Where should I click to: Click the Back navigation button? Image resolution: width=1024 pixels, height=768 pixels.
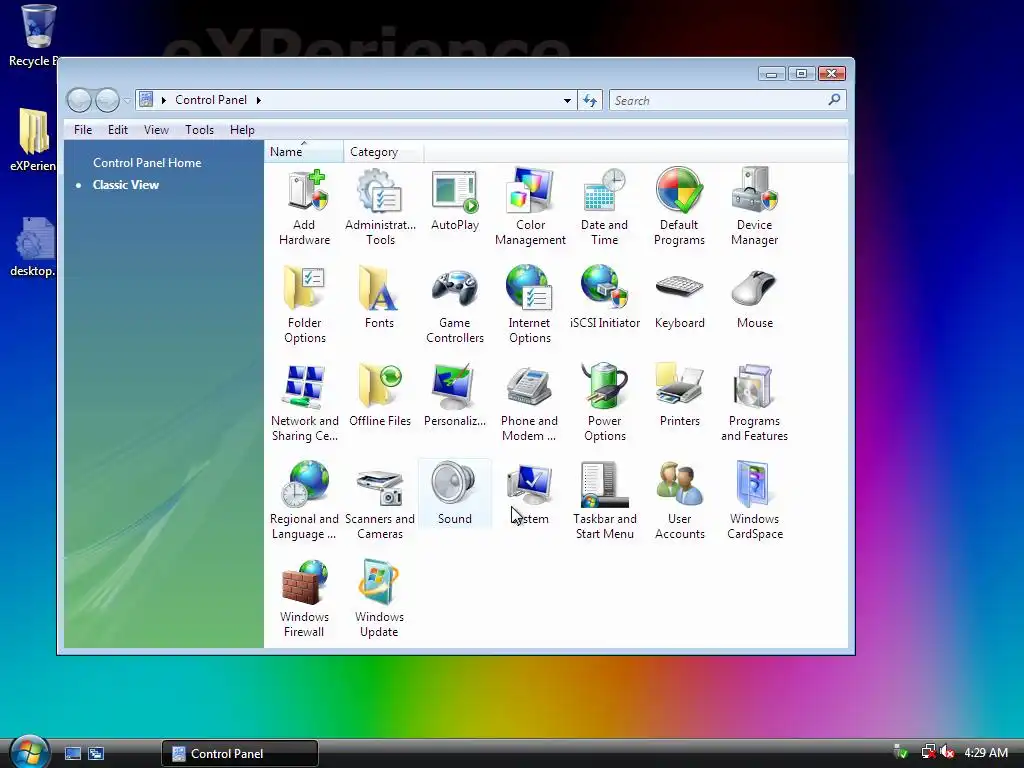(80, 101)
